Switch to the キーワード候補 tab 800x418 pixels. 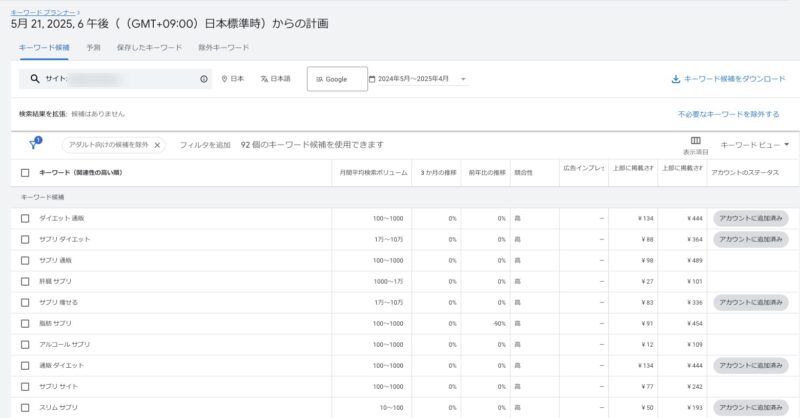[44, 47]
